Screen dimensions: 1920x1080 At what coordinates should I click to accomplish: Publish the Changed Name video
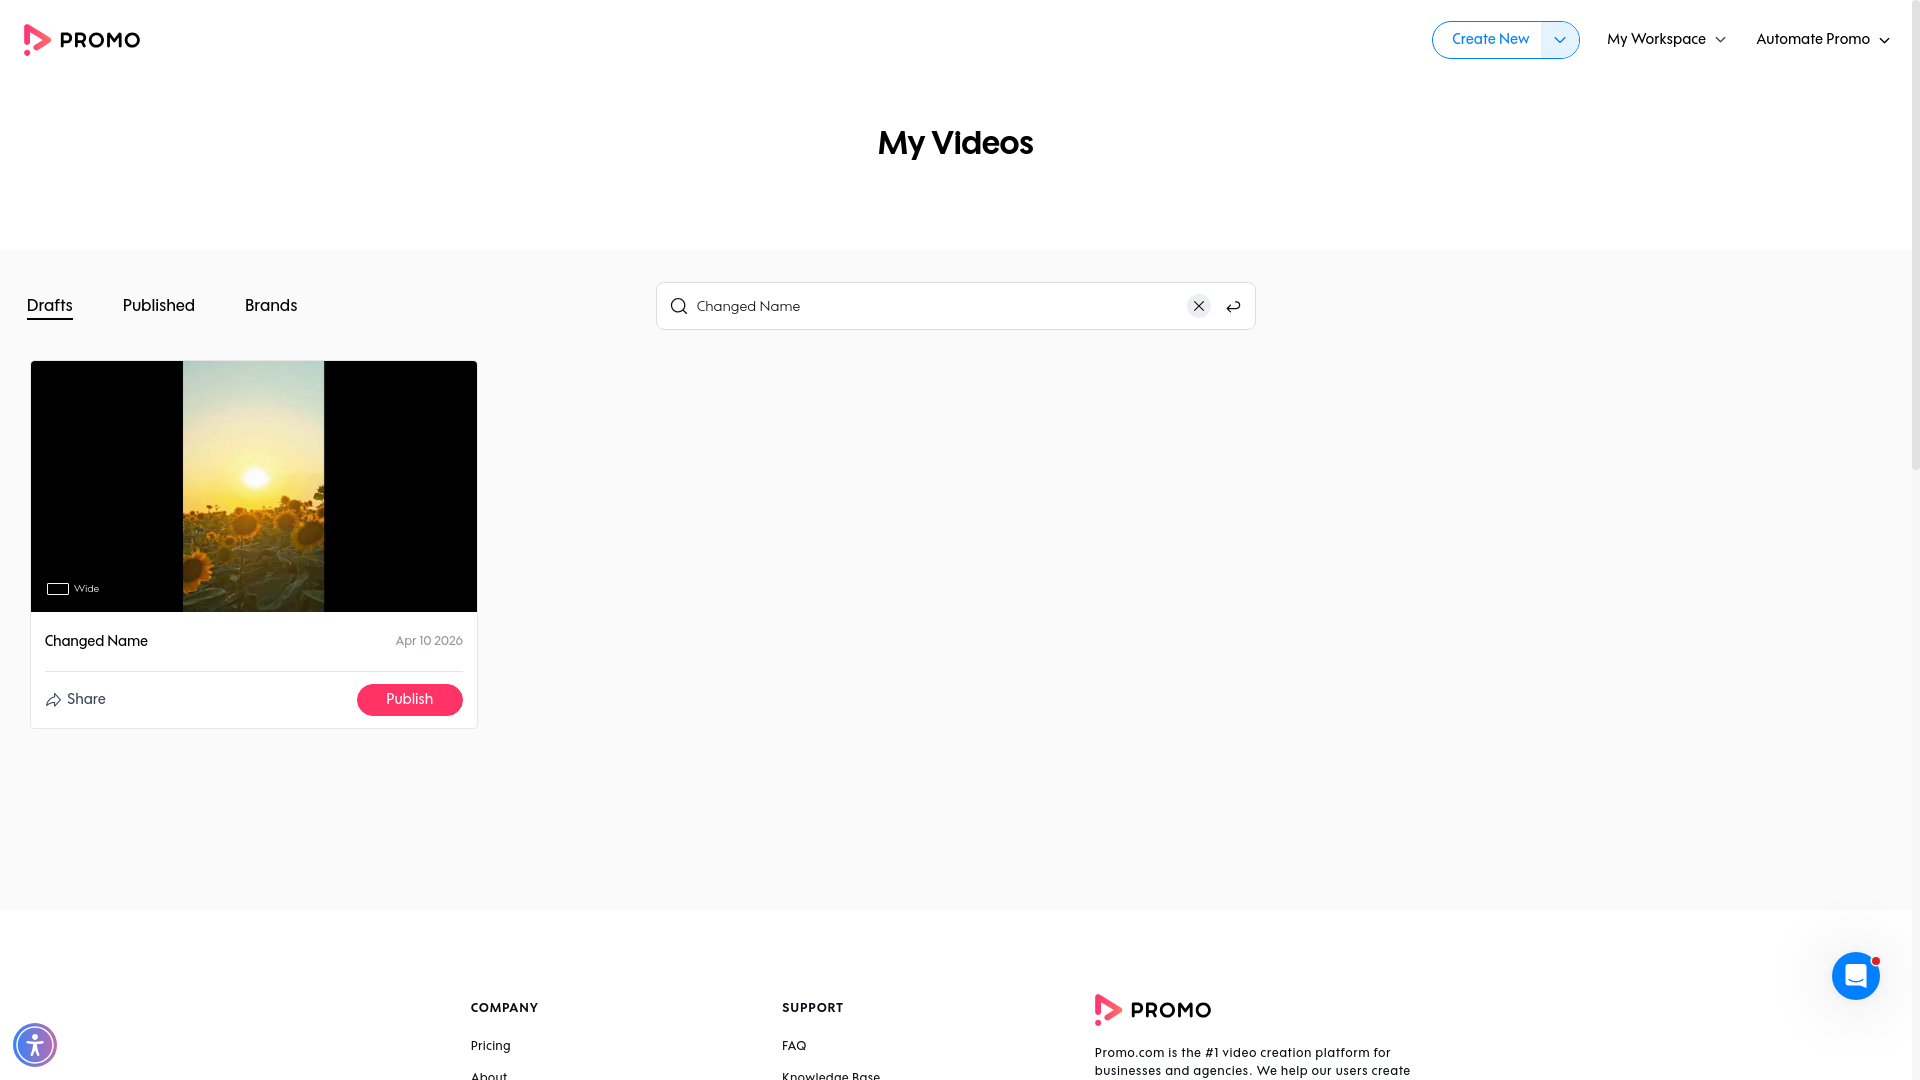(x=409, y=699)
